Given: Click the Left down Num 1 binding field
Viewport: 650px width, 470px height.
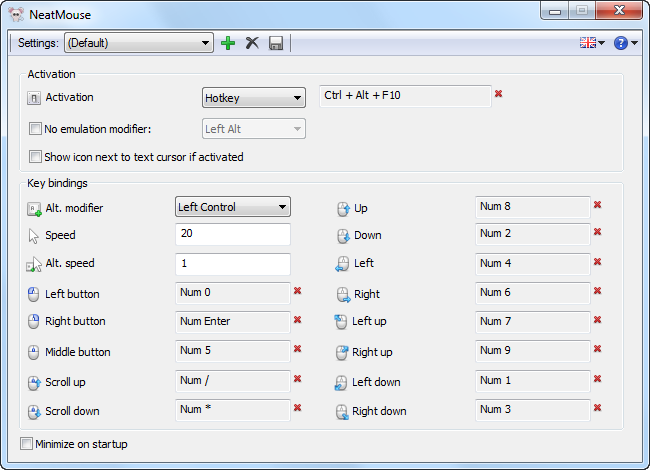Looking at the screenshot, I should pyautogui.click(x=533, y=381).
